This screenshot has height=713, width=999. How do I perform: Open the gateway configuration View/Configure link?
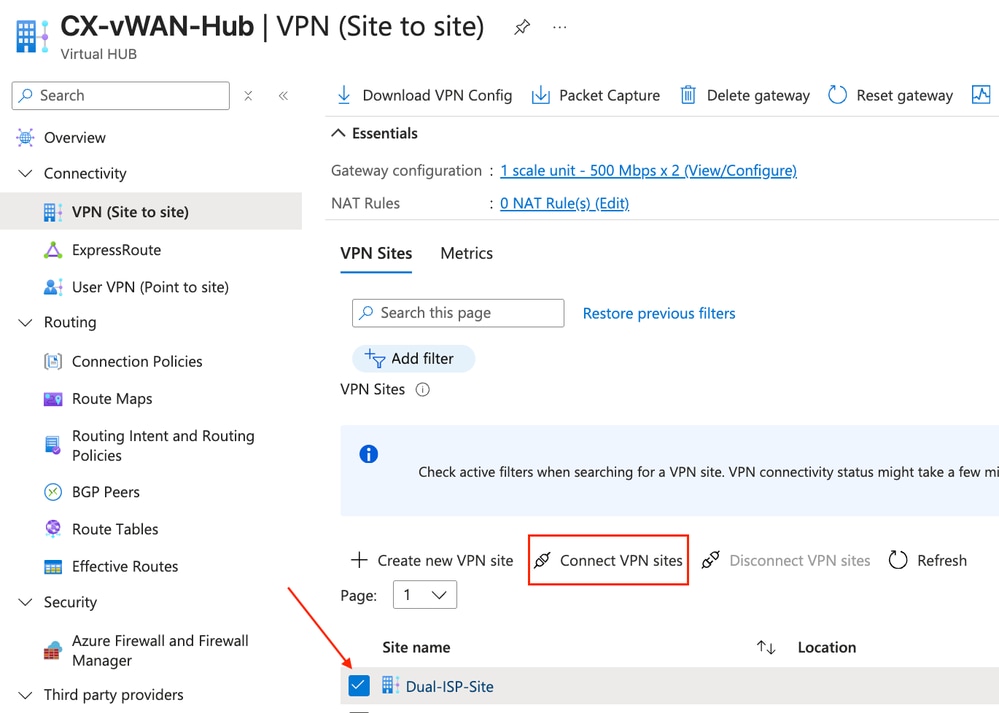(x=649, y=171)
